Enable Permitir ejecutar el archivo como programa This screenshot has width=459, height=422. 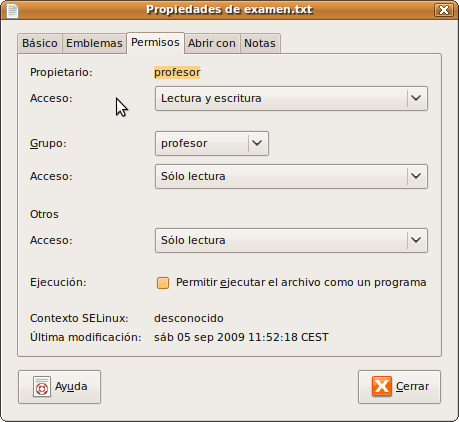coord(163,283)
